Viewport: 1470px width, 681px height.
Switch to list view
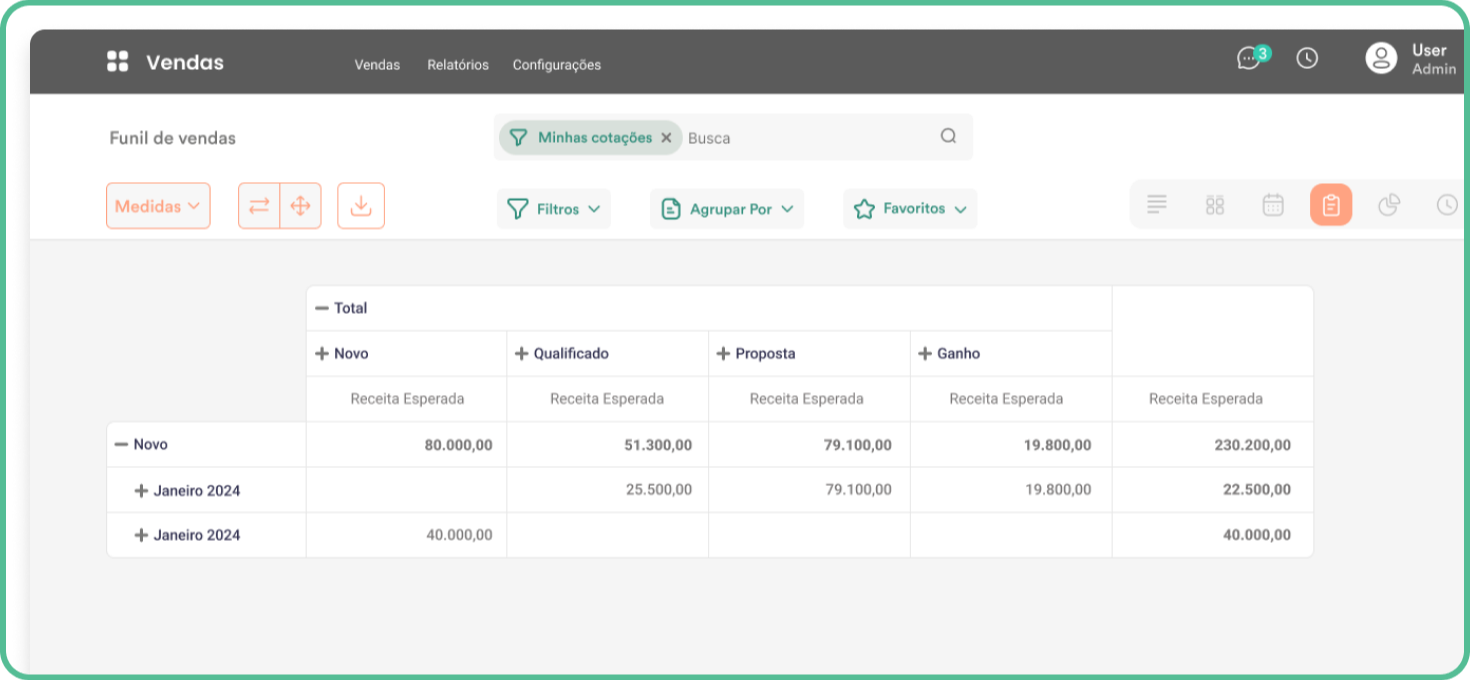pos(1157,205)
